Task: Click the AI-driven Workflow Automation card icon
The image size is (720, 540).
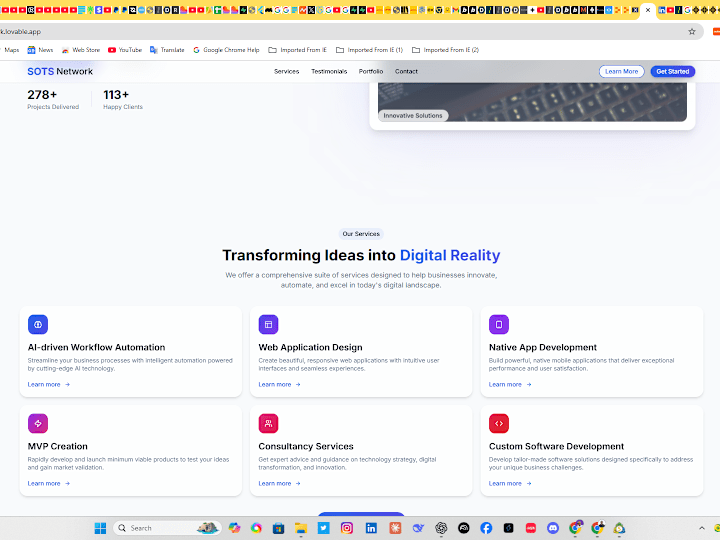Action: tap(38, 324)
